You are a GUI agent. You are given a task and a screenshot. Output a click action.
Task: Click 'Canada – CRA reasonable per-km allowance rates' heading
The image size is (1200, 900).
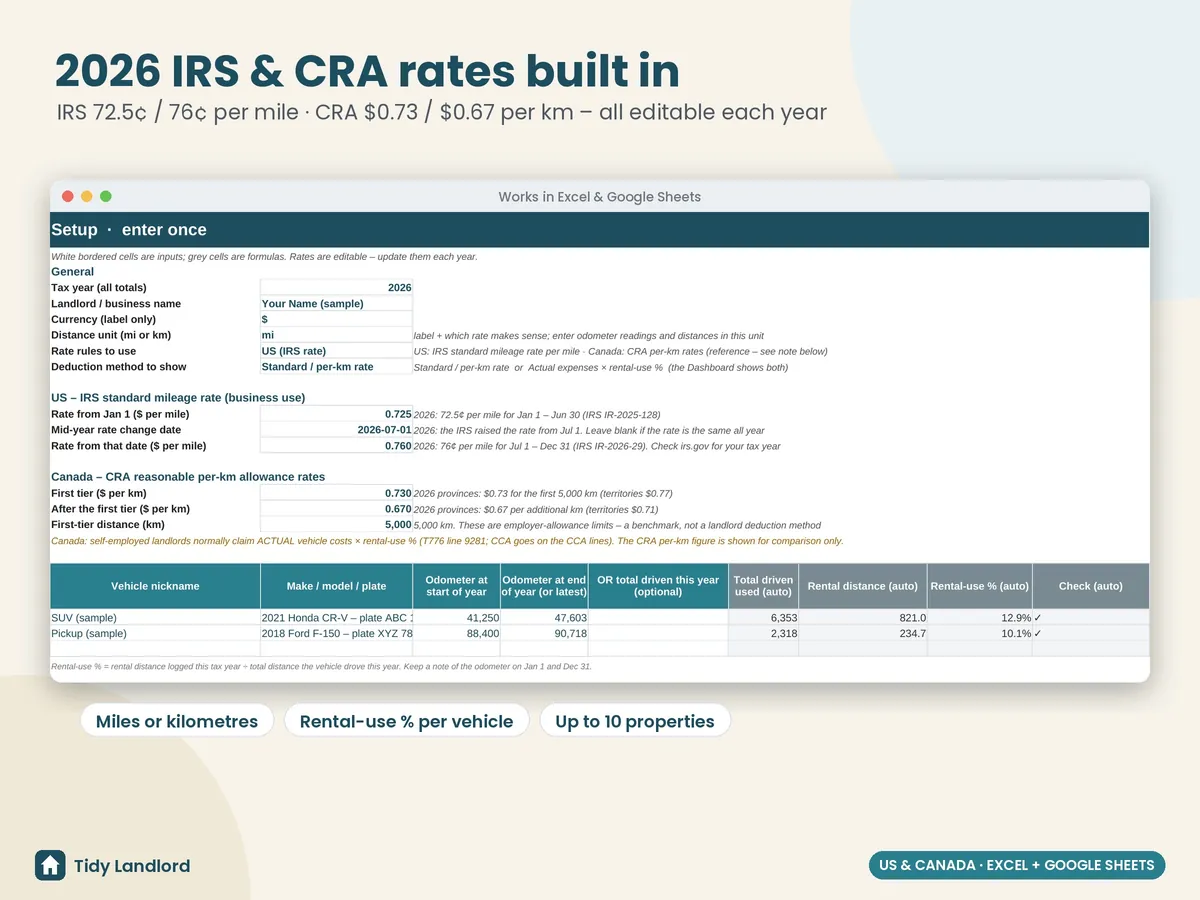click(188, 477)
